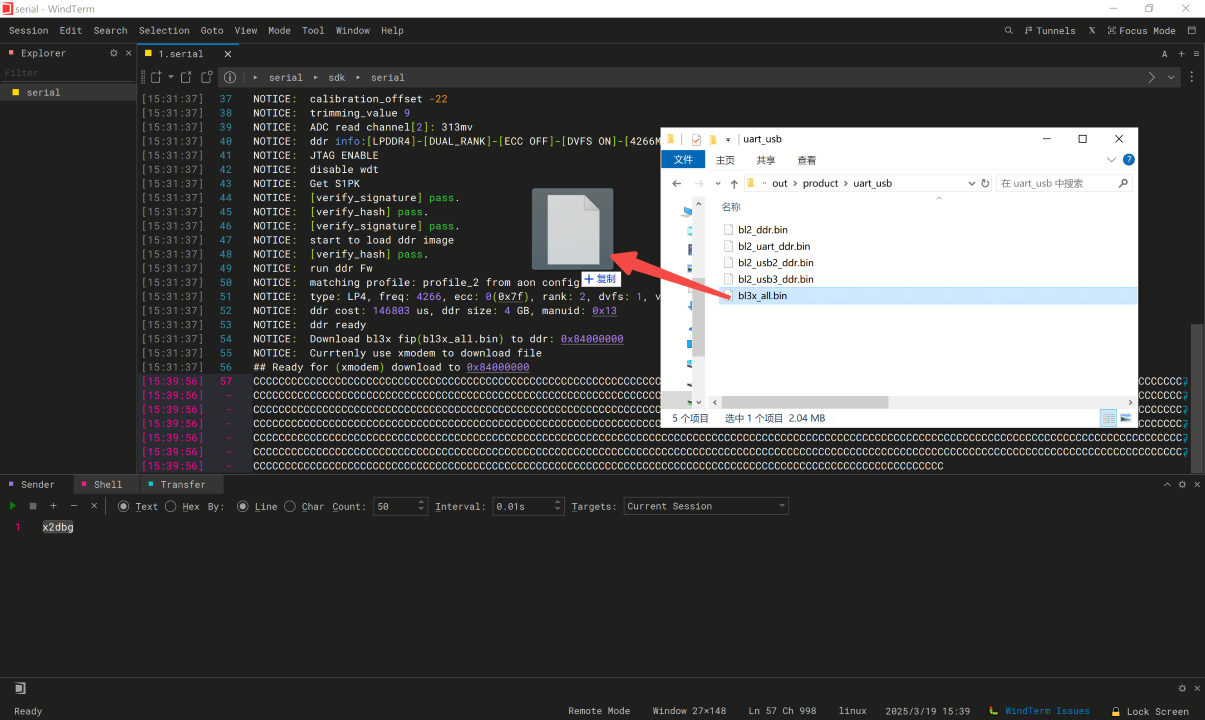Close the 1.serial tab

(228, 54)
